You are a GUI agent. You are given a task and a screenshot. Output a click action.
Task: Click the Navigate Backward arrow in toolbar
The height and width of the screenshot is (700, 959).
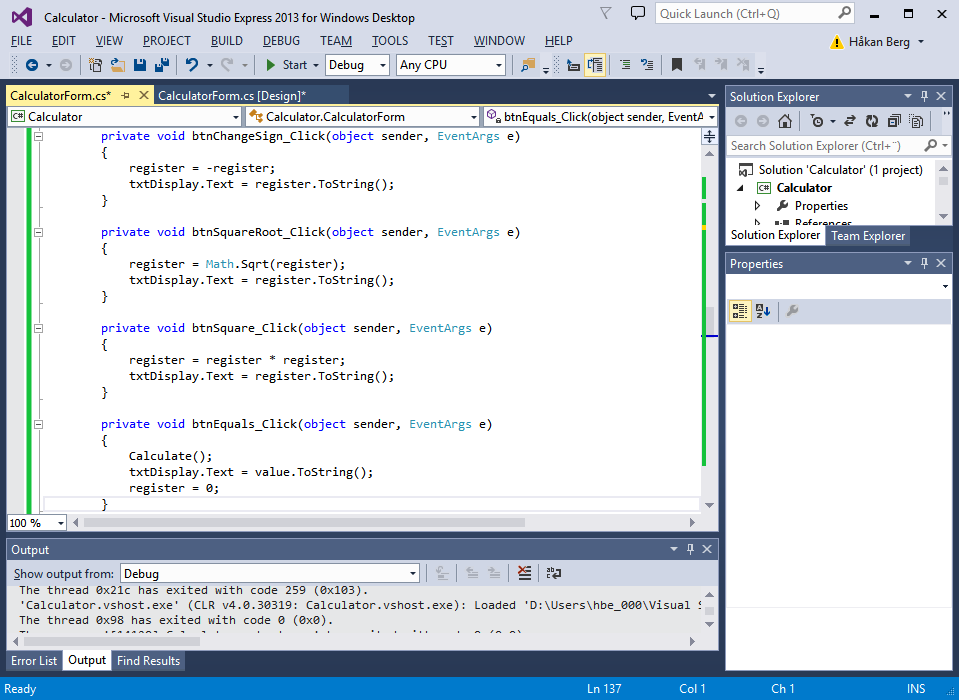[x=32, y=65]
